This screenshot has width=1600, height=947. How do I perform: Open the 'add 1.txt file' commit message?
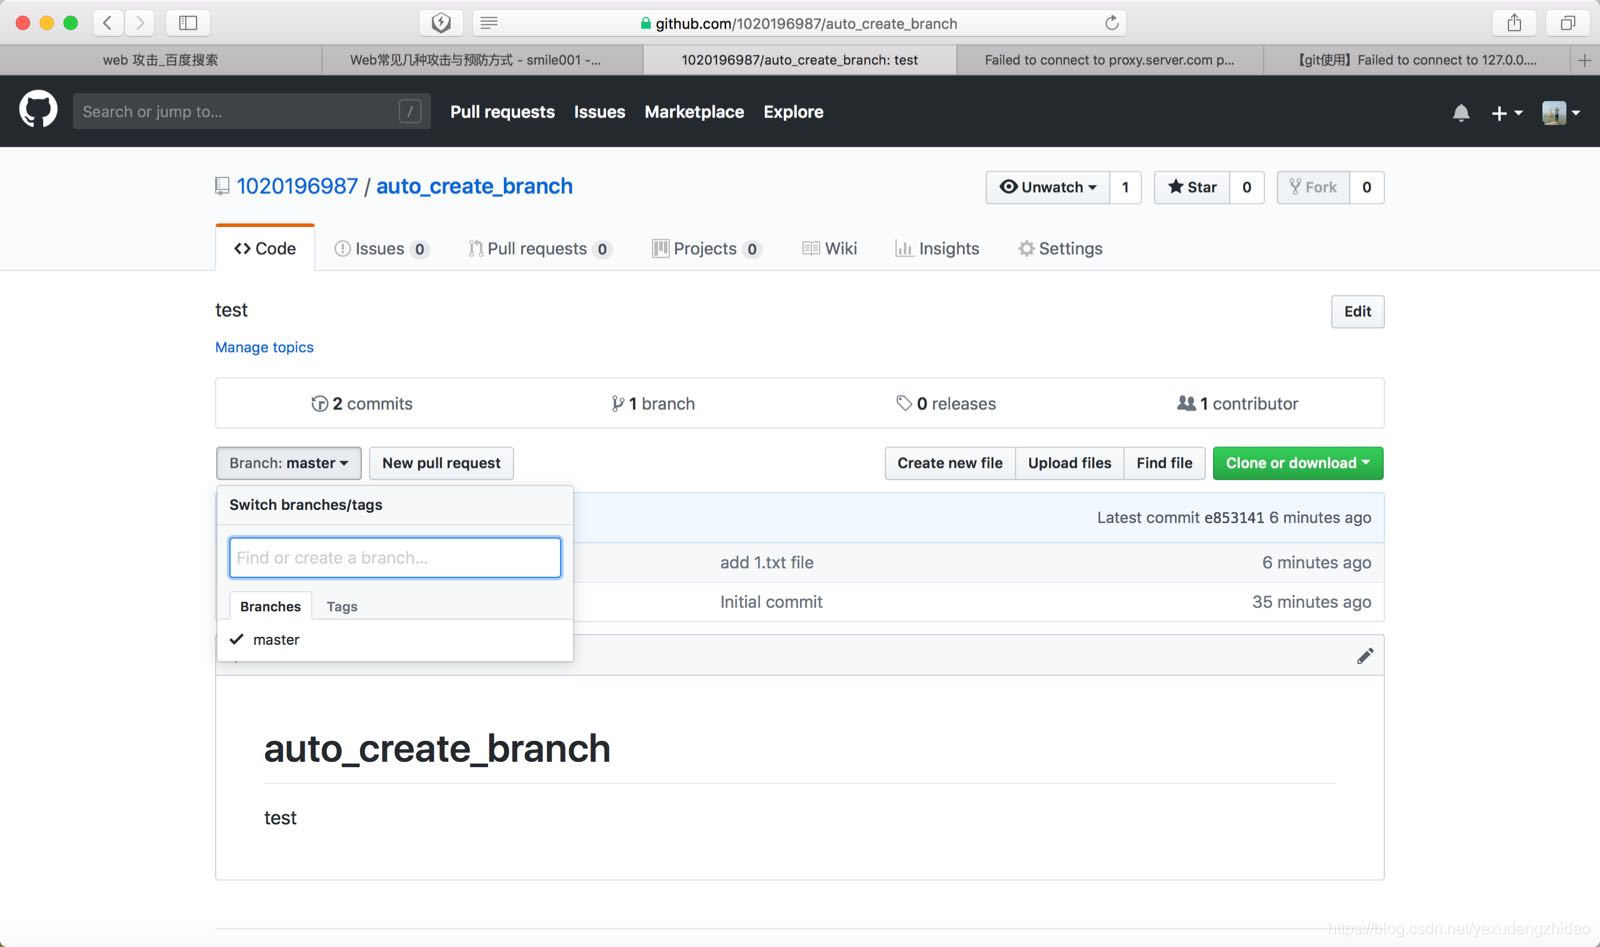coord(767,562)
